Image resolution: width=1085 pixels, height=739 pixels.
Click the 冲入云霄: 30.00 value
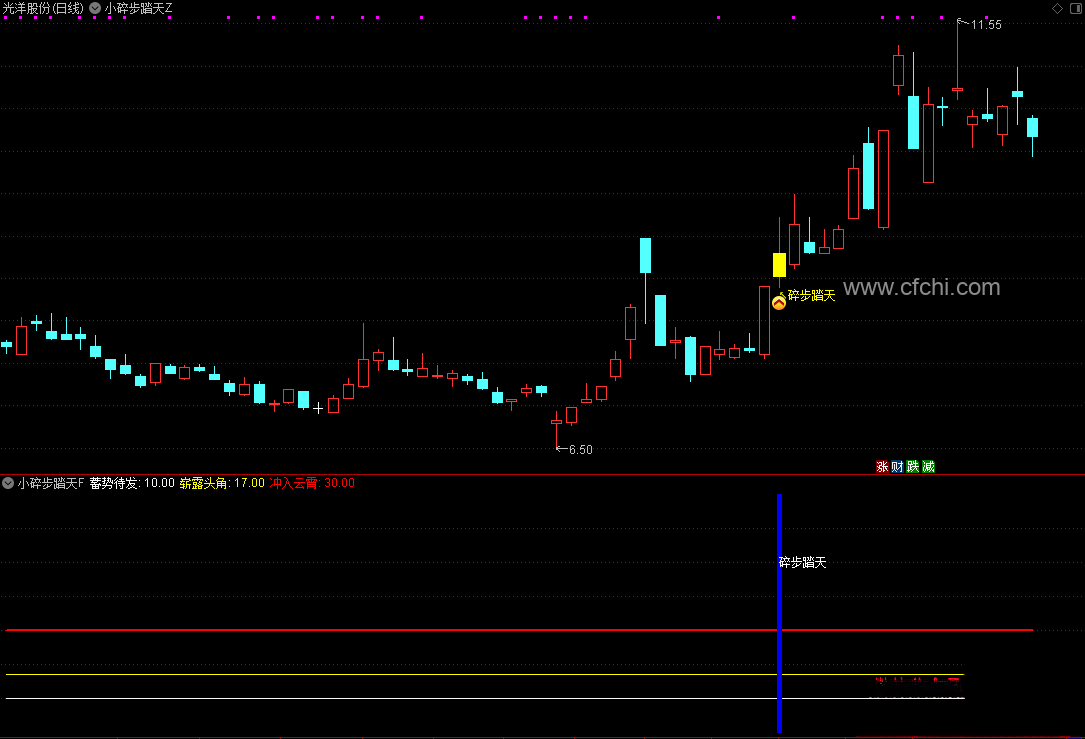(312, 483)
